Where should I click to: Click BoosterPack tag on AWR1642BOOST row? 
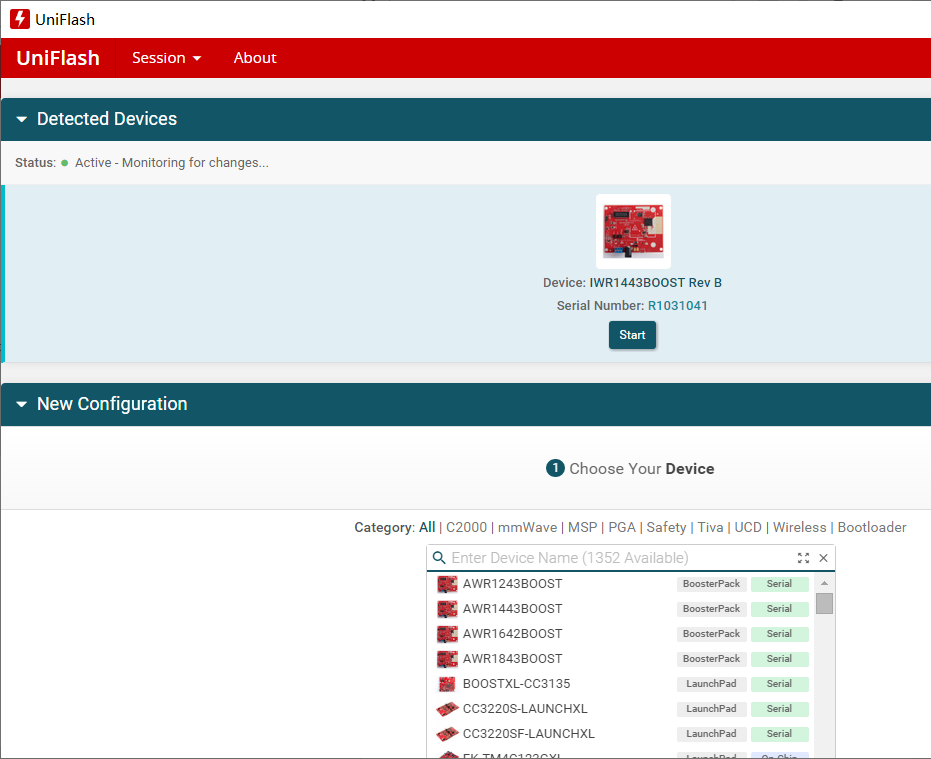point(711,634)
